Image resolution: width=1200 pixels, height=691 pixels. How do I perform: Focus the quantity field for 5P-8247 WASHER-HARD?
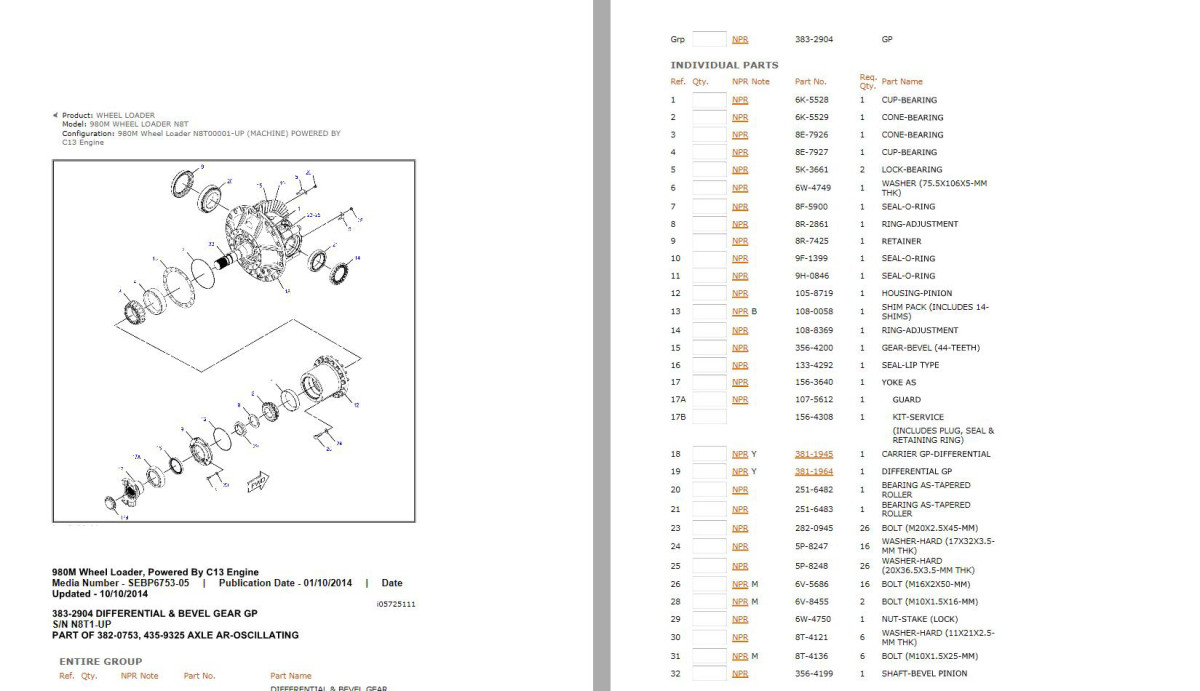(x=709, y=547)
